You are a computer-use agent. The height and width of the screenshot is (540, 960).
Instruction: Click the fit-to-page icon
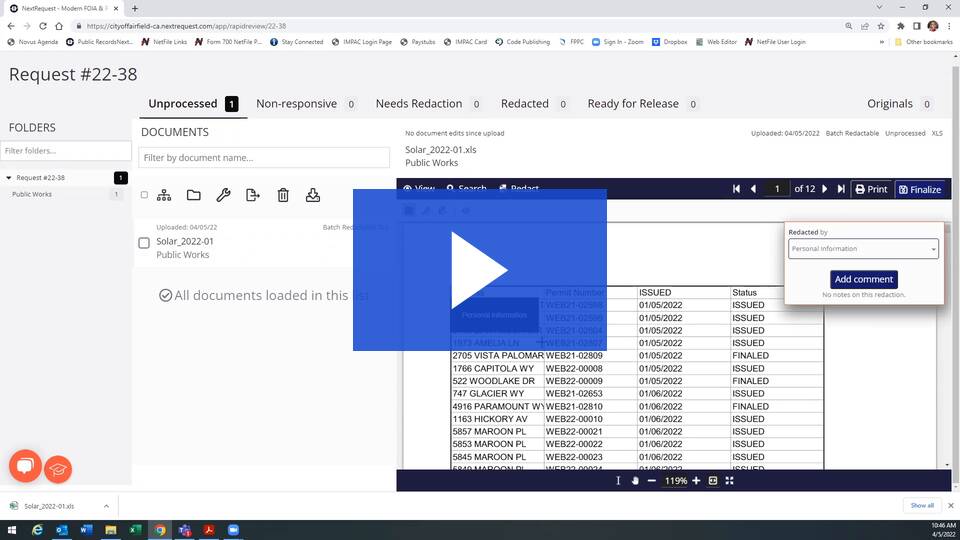coord(713,481)
